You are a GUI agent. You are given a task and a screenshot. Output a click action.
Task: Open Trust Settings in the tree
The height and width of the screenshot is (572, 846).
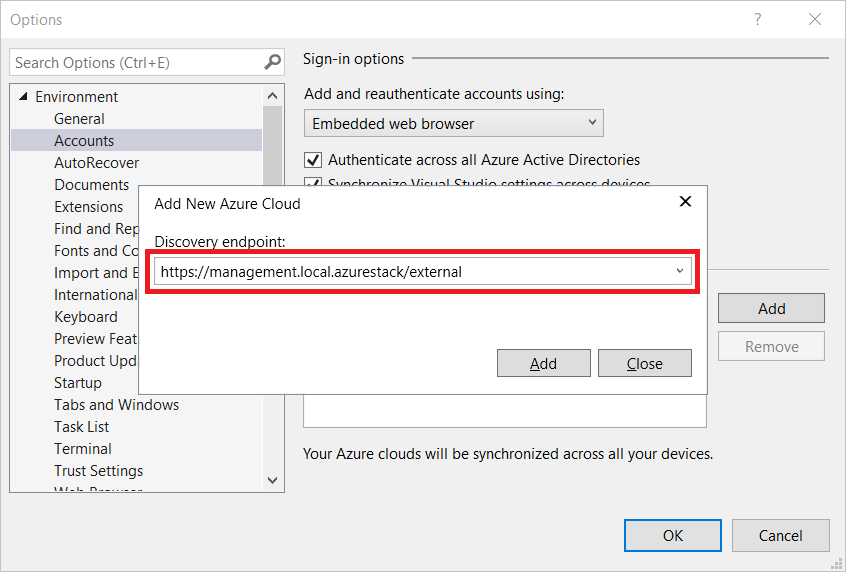coord(98,471)
